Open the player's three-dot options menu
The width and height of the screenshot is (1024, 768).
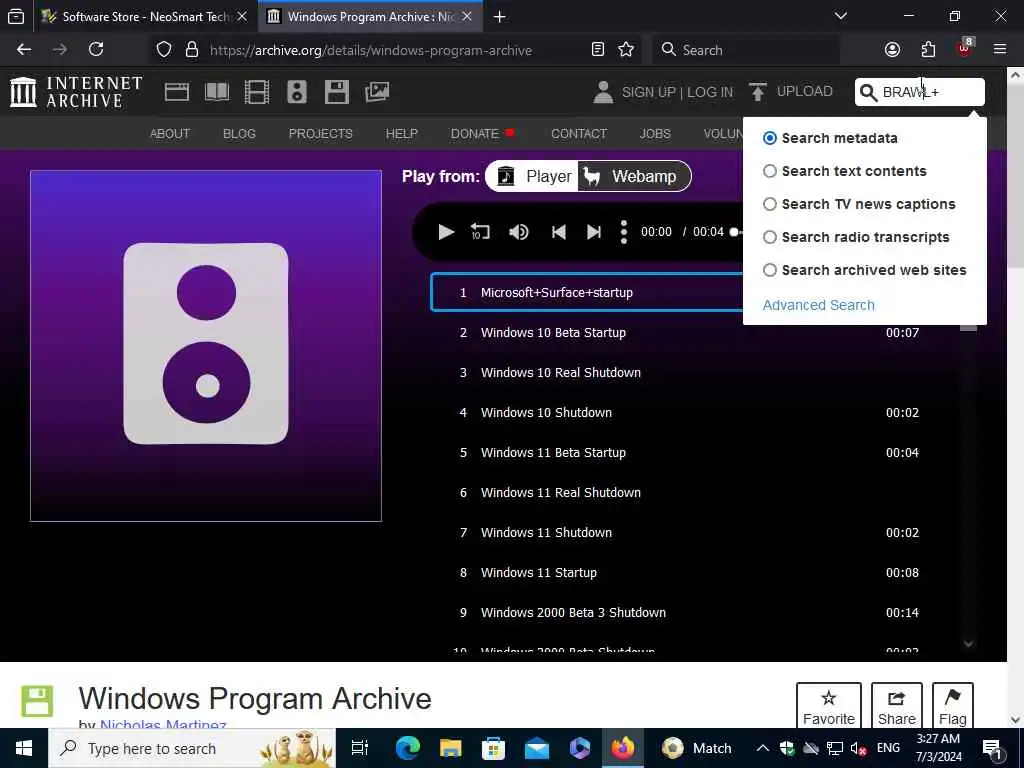point(624,232)
